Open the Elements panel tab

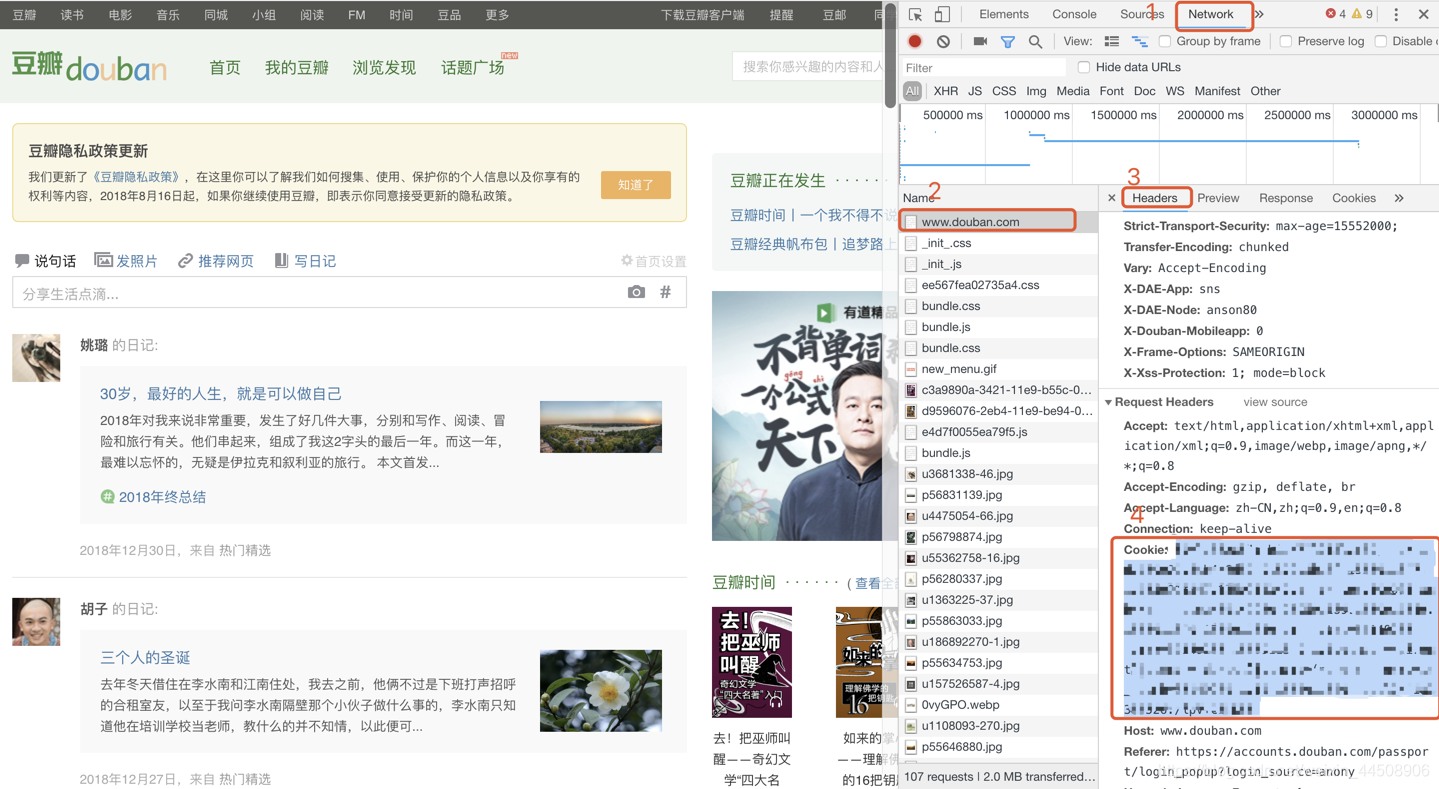tap(1004, 14)
